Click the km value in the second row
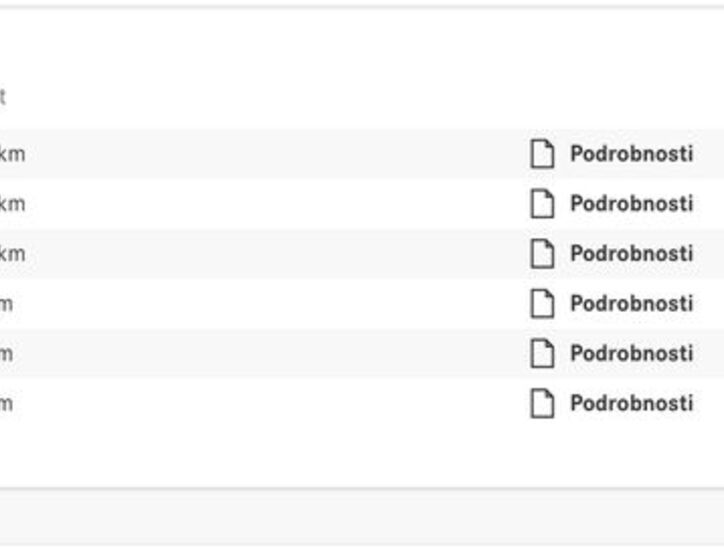 click(x=12, y=204)
